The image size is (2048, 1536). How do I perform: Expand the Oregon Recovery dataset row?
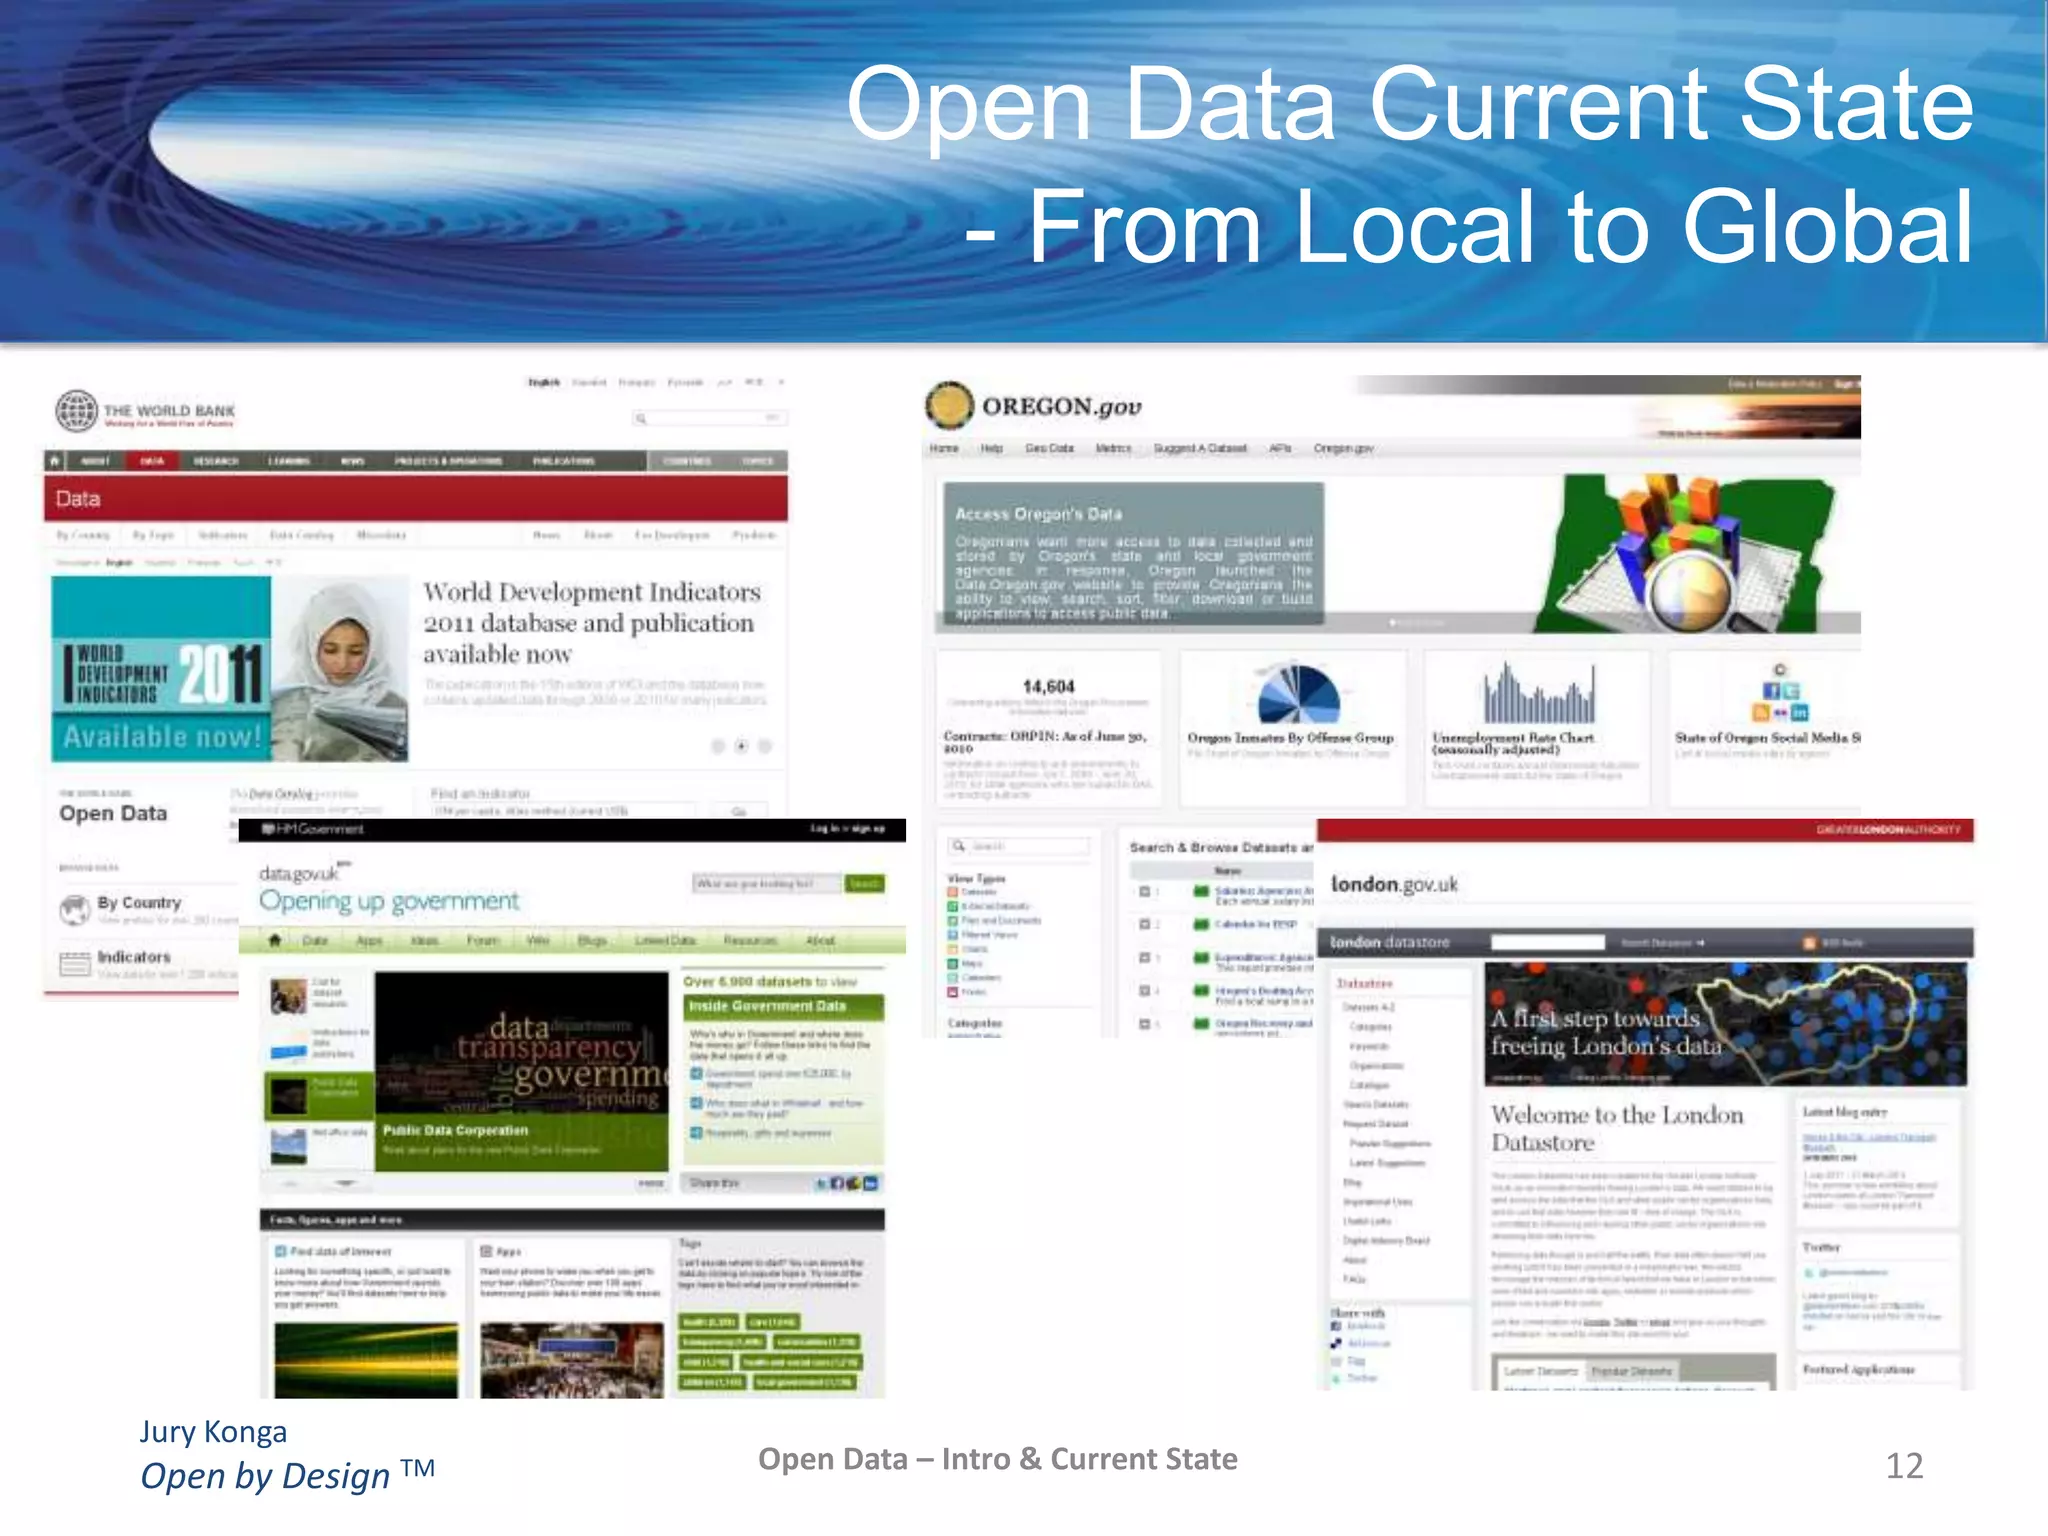point(1144,1023)
